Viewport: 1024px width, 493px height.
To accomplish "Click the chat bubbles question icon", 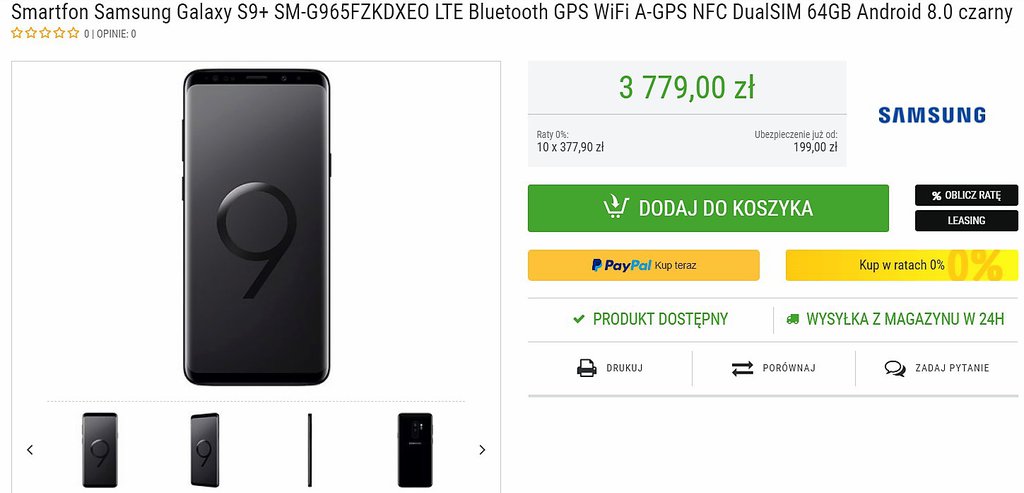I will (x=895, y=368).
